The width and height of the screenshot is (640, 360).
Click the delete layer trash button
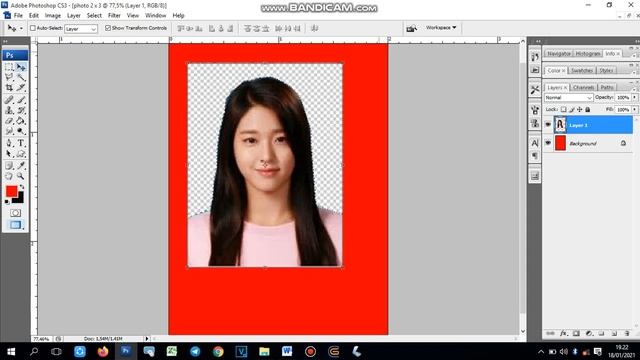click(627, 333)
